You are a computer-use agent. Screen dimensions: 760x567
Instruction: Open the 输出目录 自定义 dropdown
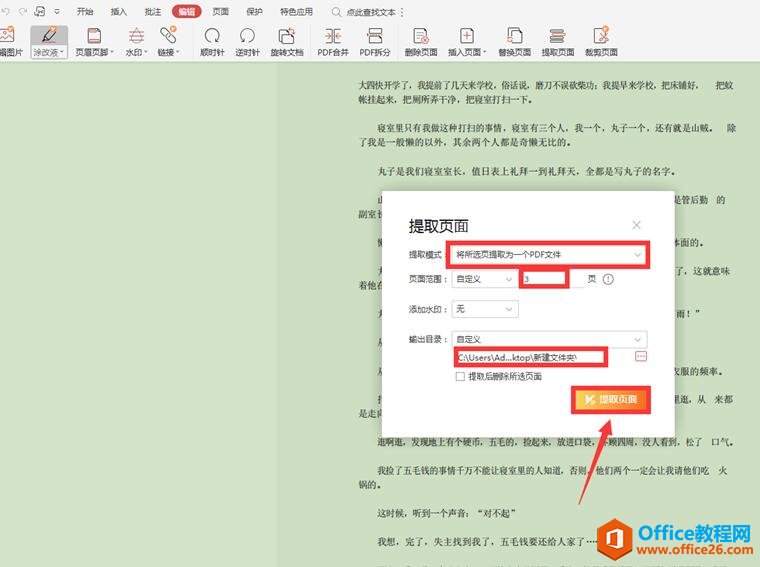point(549,339)
